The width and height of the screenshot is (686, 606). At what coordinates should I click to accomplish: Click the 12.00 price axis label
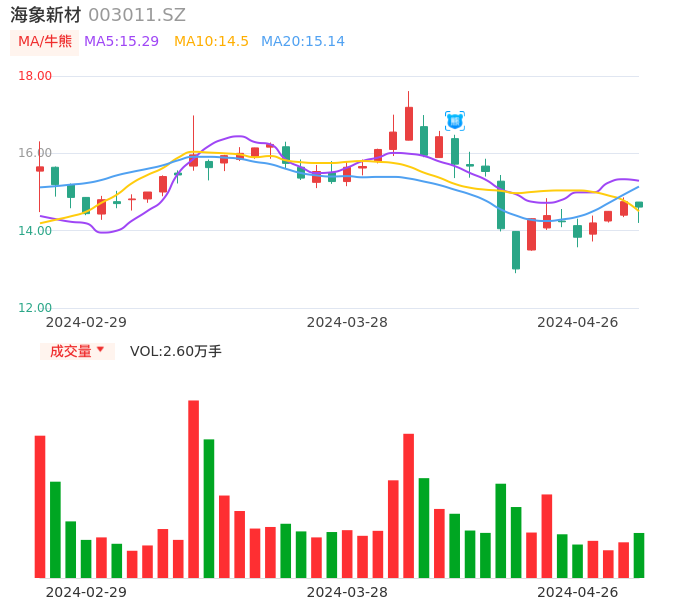35,308
